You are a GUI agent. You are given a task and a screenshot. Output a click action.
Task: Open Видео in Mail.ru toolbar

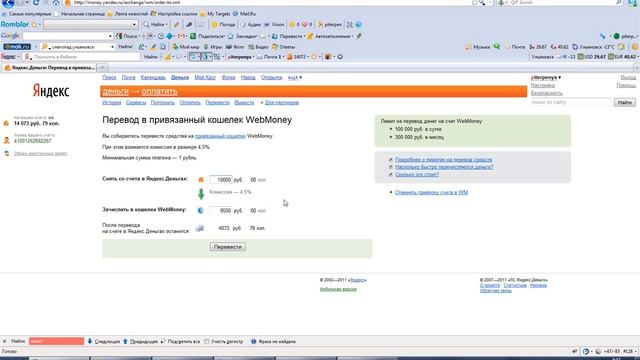[258, 47]
